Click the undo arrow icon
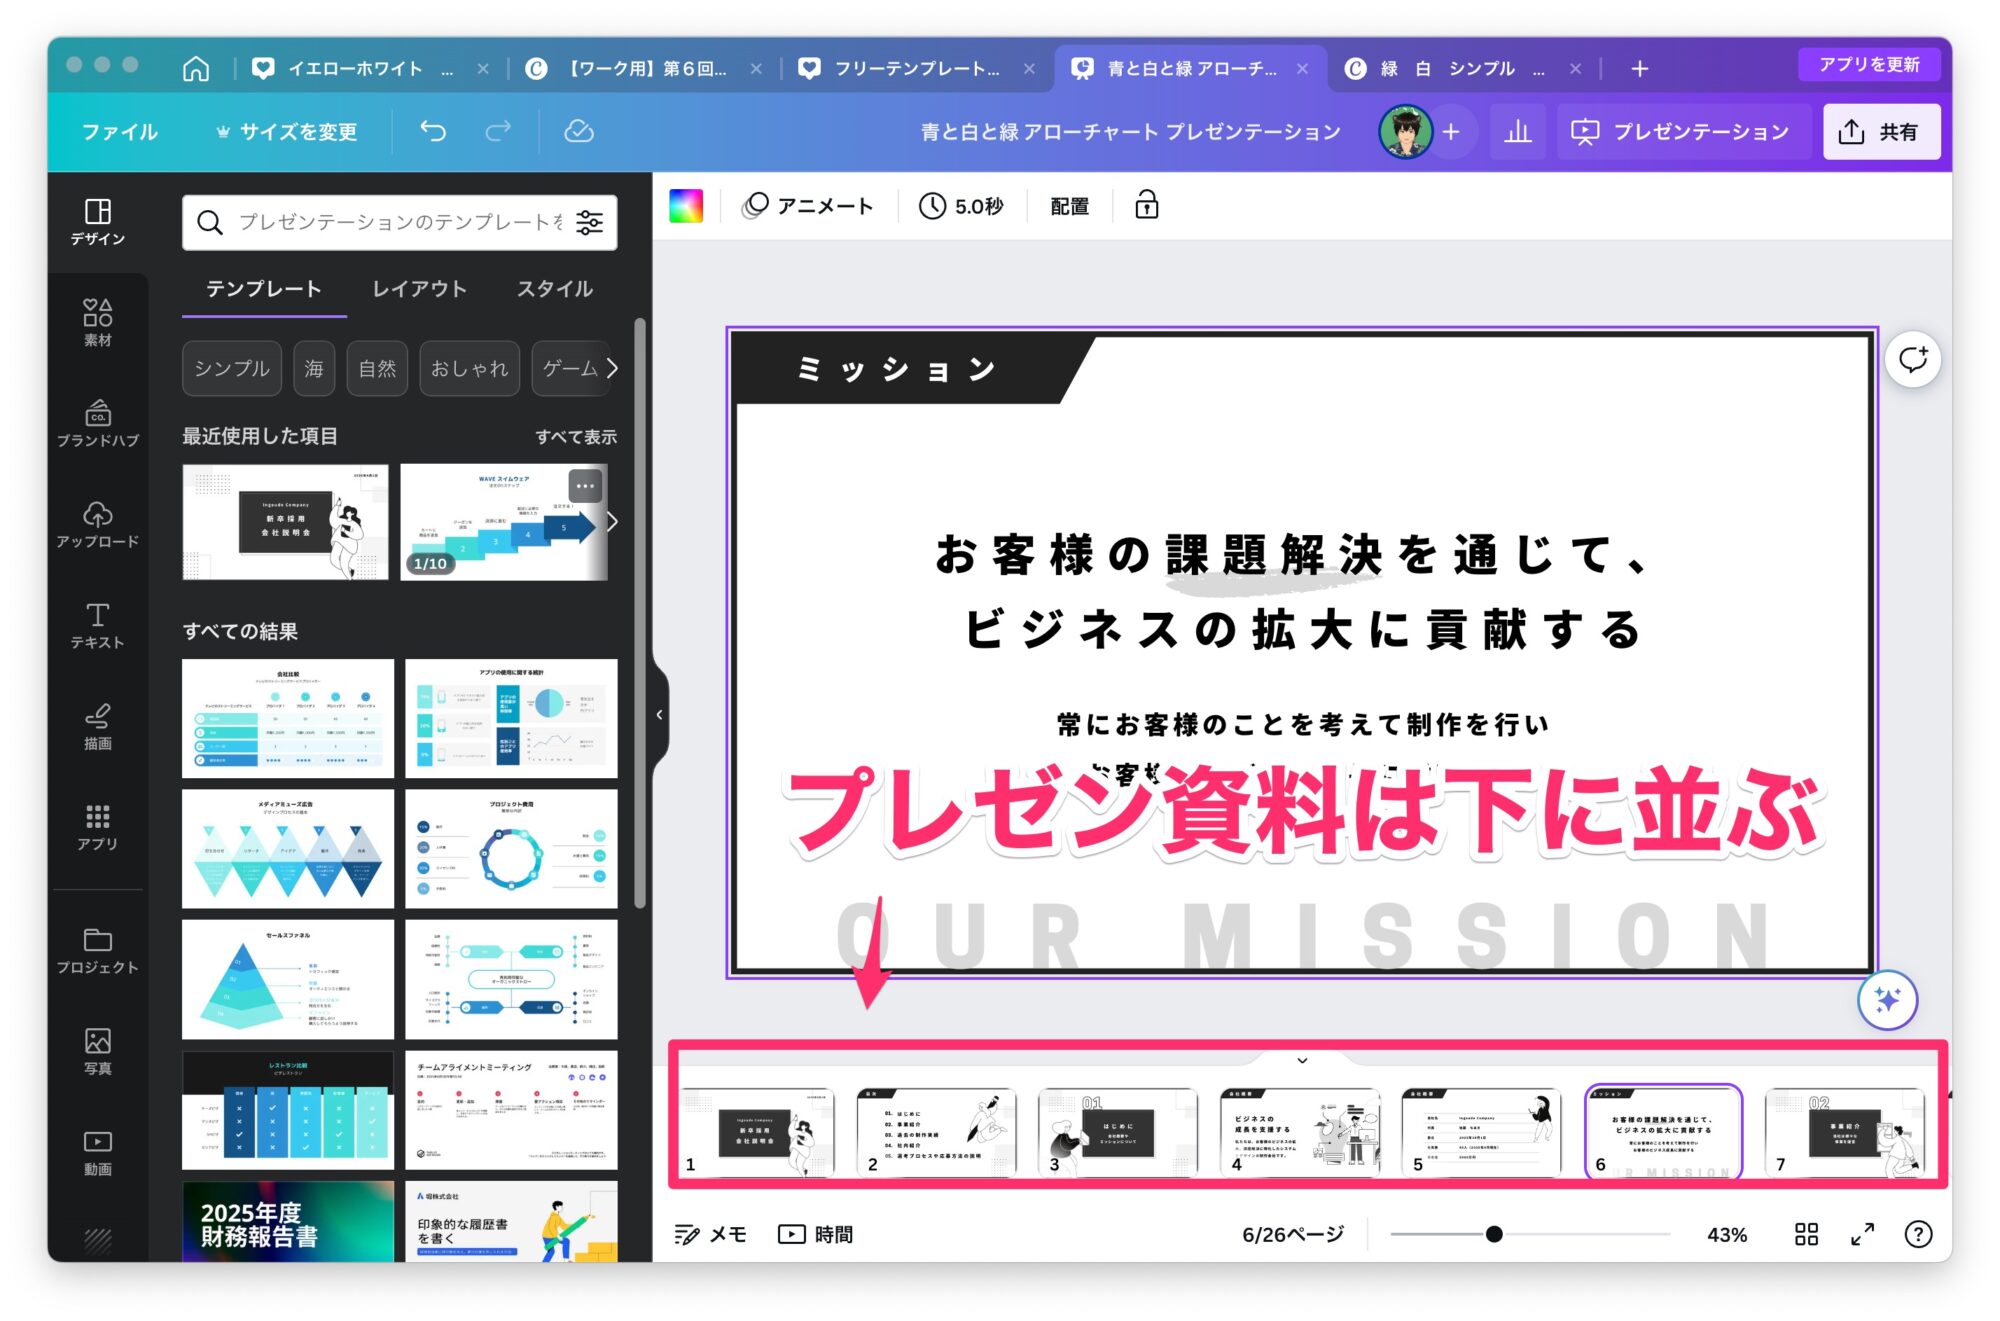The image size is (2000, 1321). pos(433,131)
